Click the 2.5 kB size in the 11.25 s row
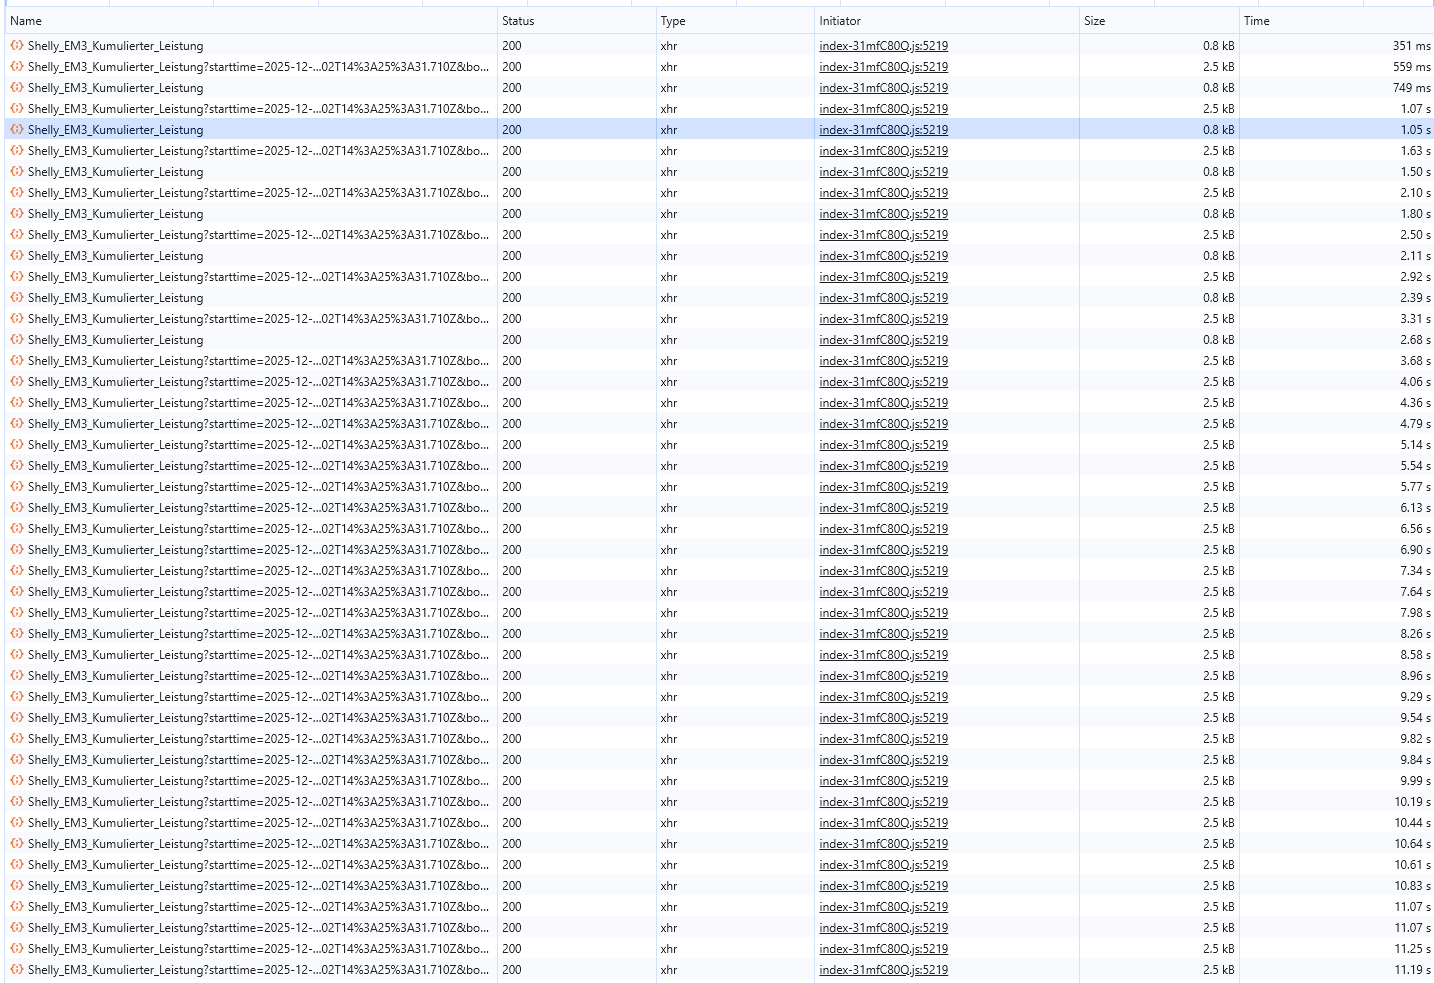Screen dimensions: 1434x983 [1219, 949]
